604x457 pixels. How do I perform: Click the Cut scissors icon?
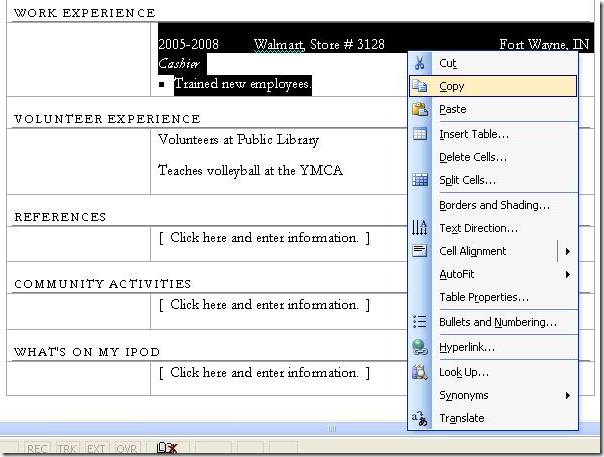420,63
